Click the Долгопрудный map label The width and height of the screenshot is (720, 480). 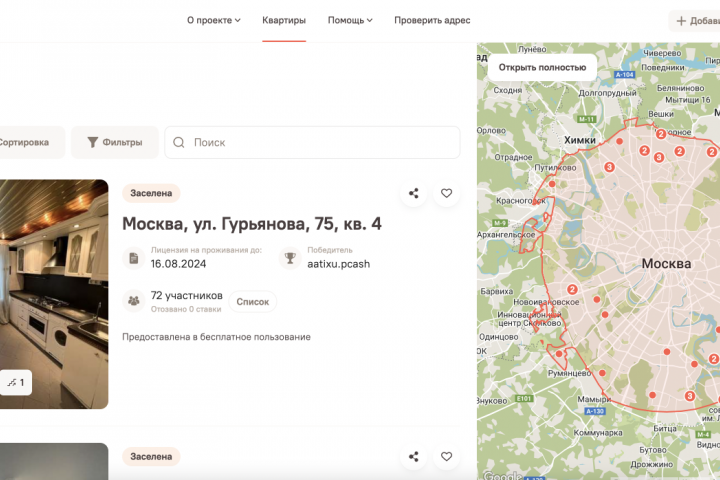click(608, 93)
